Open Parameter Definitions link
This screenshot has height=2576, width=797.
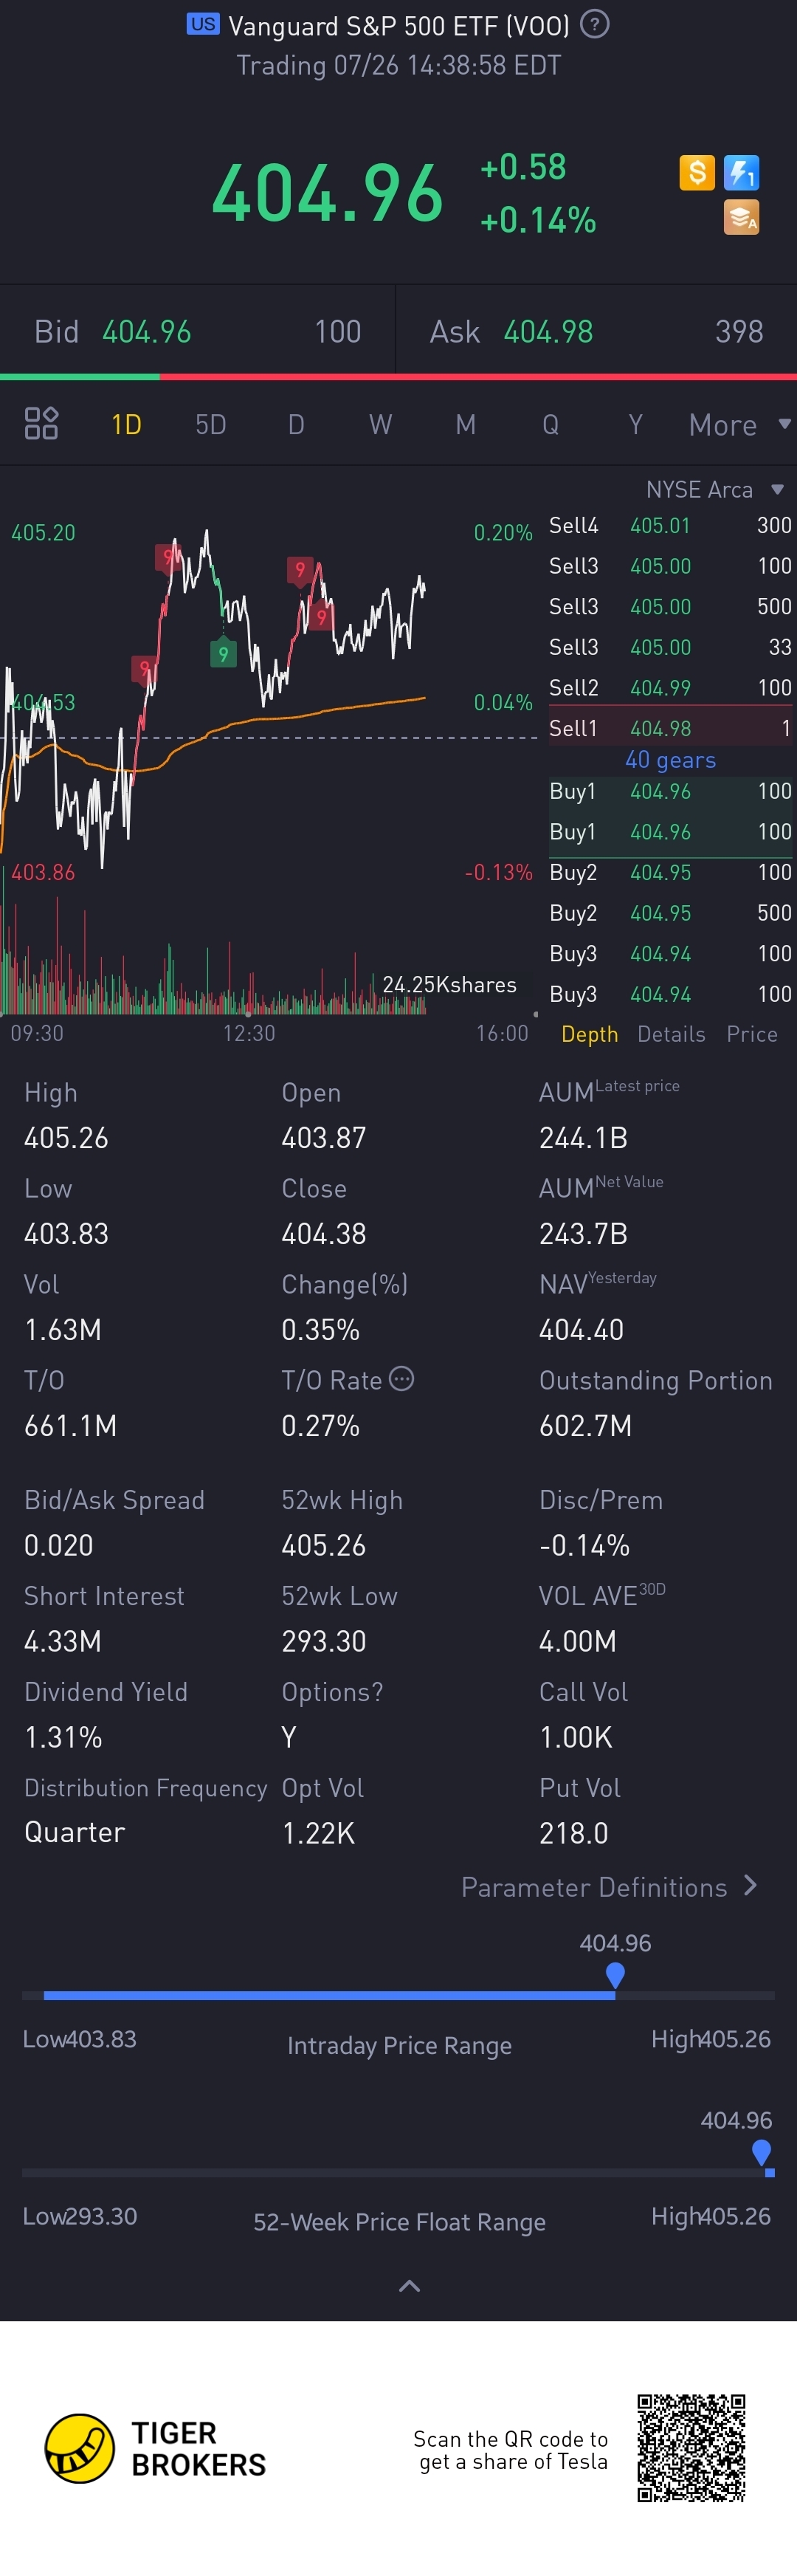(x=608, y=1887)
